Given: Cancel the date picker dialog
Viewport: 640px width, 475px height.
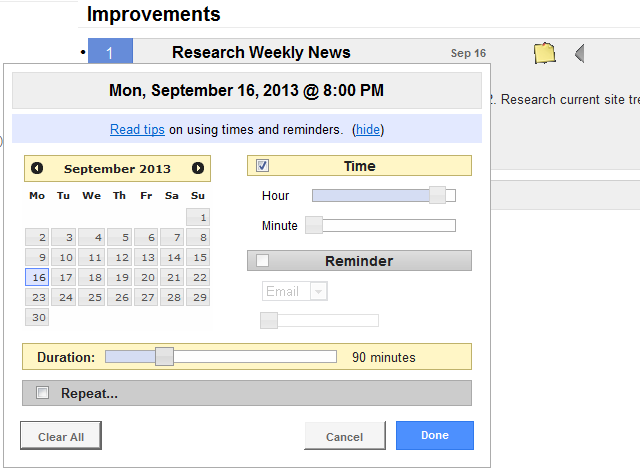Looking at the screenshot, I should pyautogui.click(x=345, y=437).
